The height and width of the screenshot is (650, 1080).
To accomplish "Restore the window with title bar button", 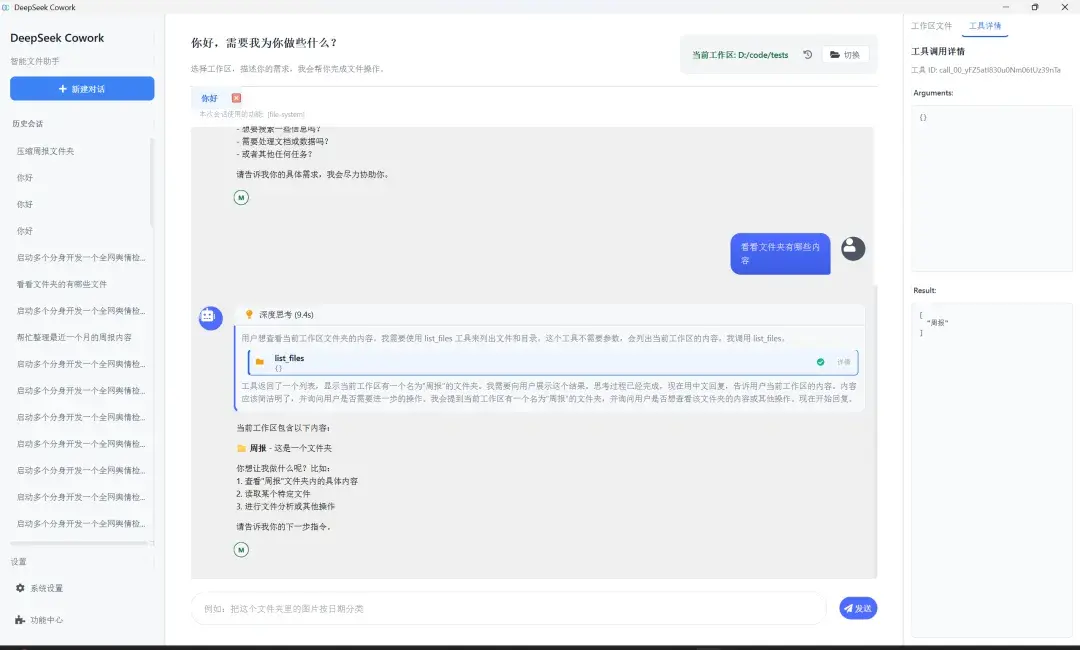I will click(x=1035, y=7).
